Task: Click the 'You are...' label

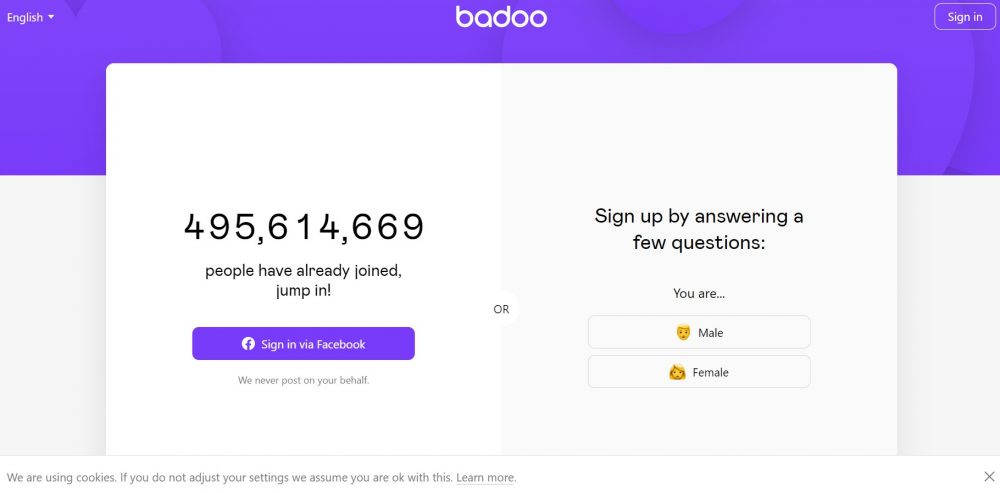Action: [x=699, y=294]
